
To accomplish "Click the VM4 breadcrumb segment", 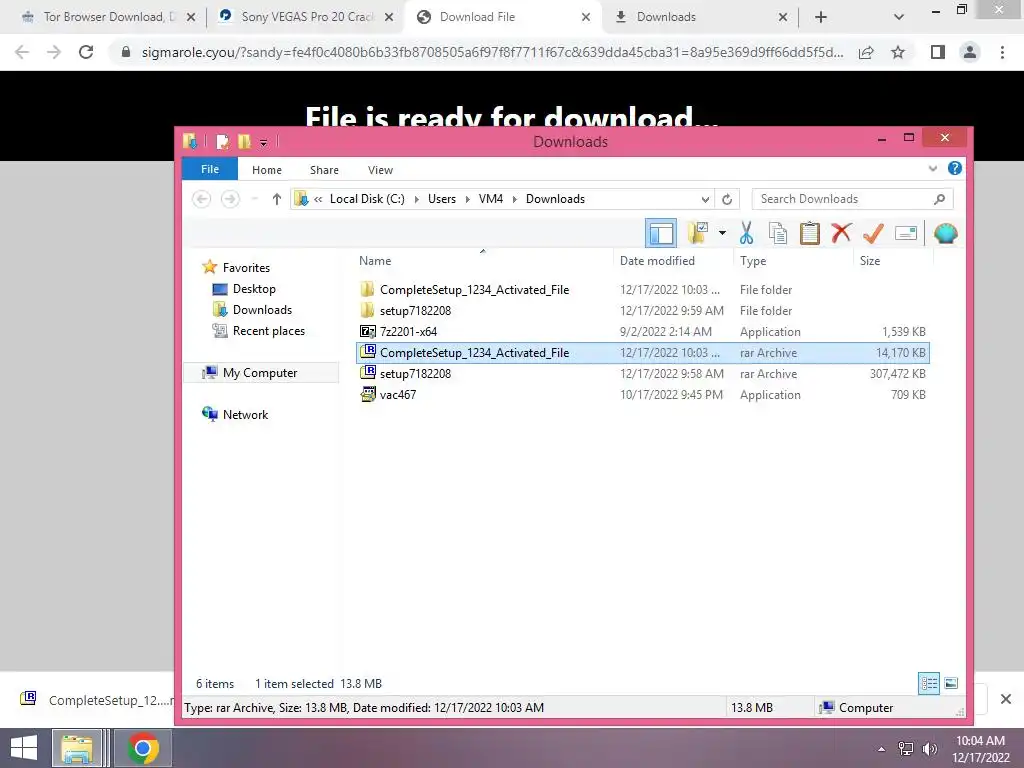I will (490, 199).
